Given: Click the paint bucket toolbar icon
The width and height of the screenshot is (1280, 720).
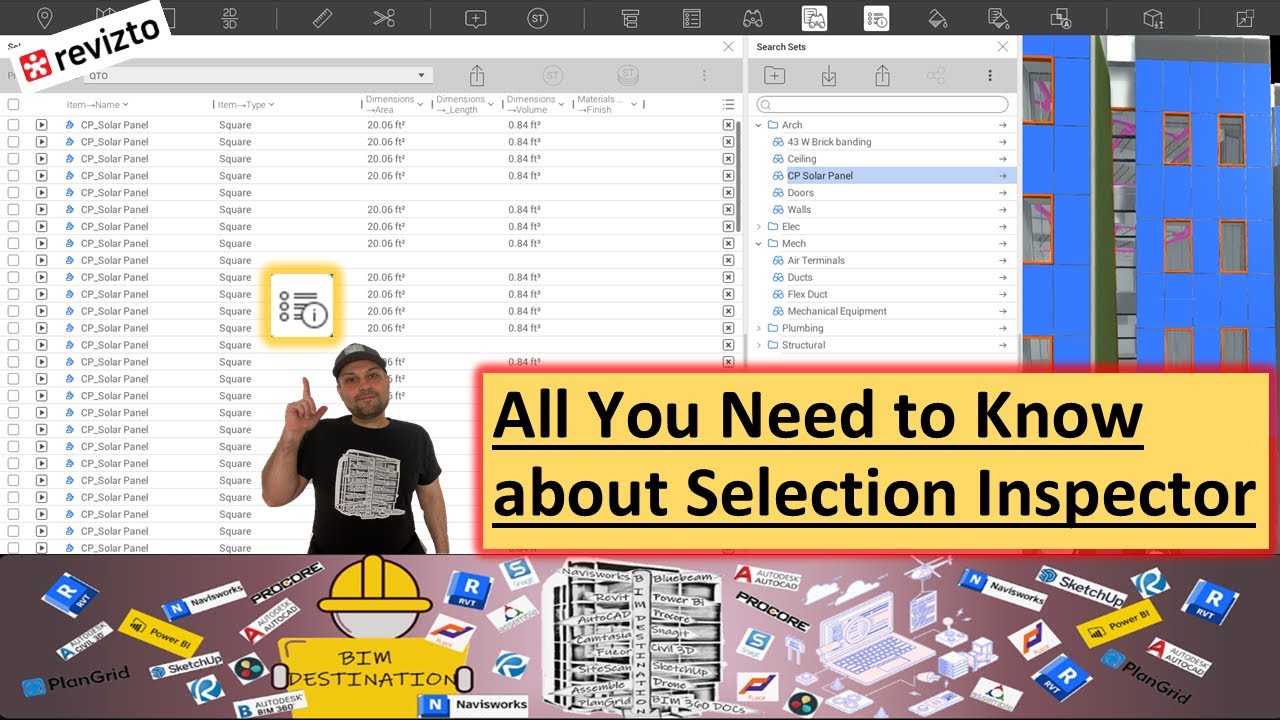Looking at the screenshot, I should pyautogui.click(x=937, y=18).
